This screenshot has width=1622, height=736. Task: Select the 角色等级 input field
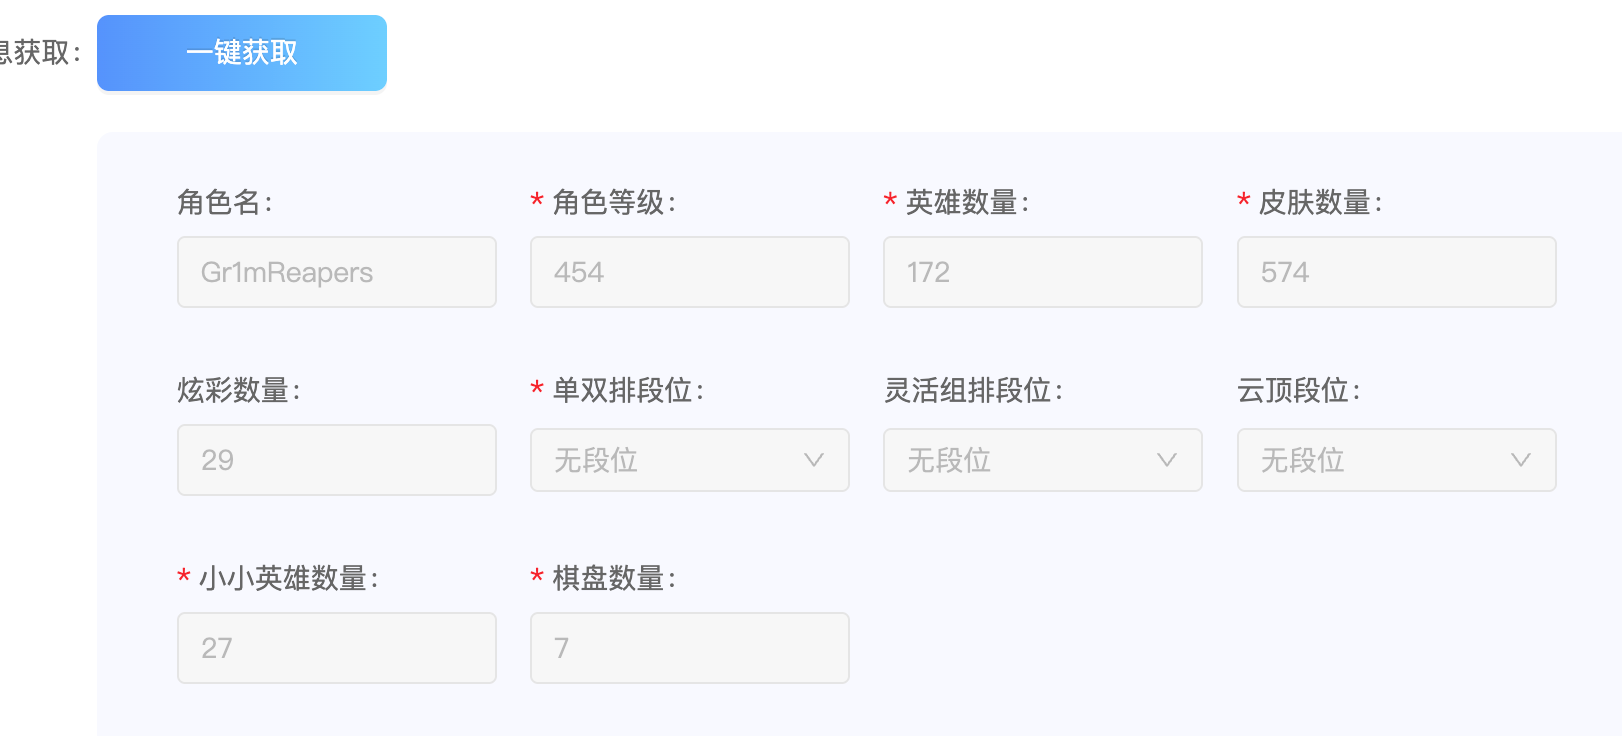coord(690,272)
